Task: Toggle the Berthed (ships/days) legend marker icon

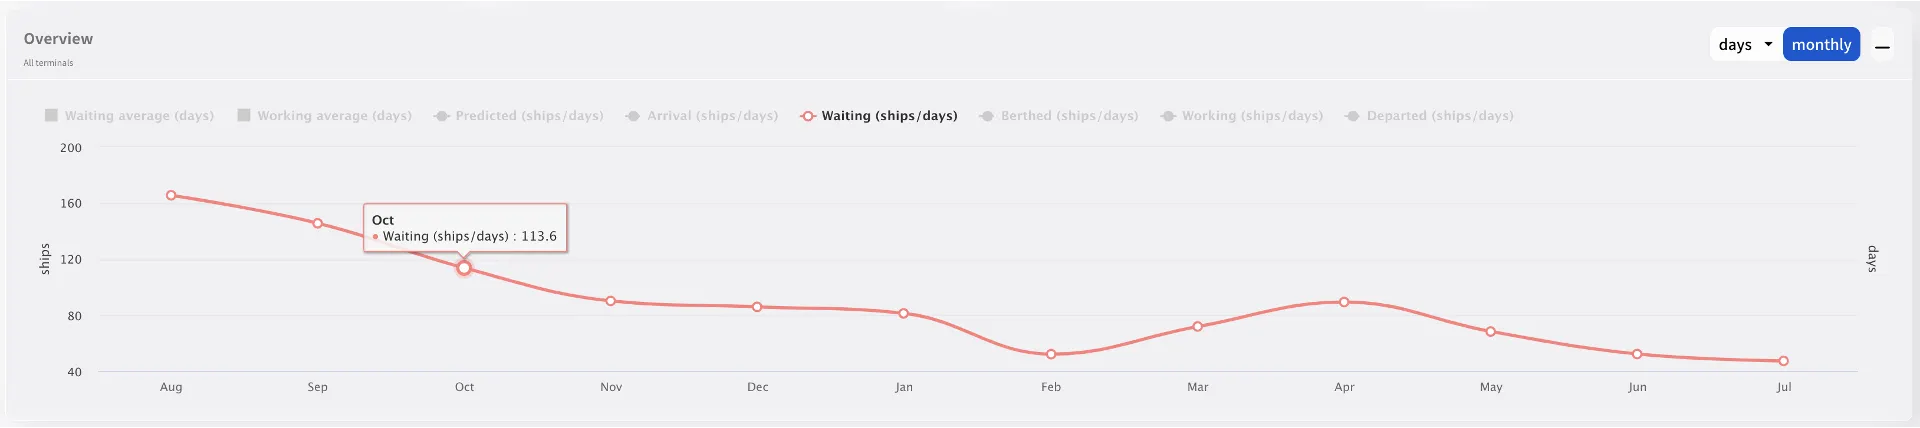Action: [987, 116]
